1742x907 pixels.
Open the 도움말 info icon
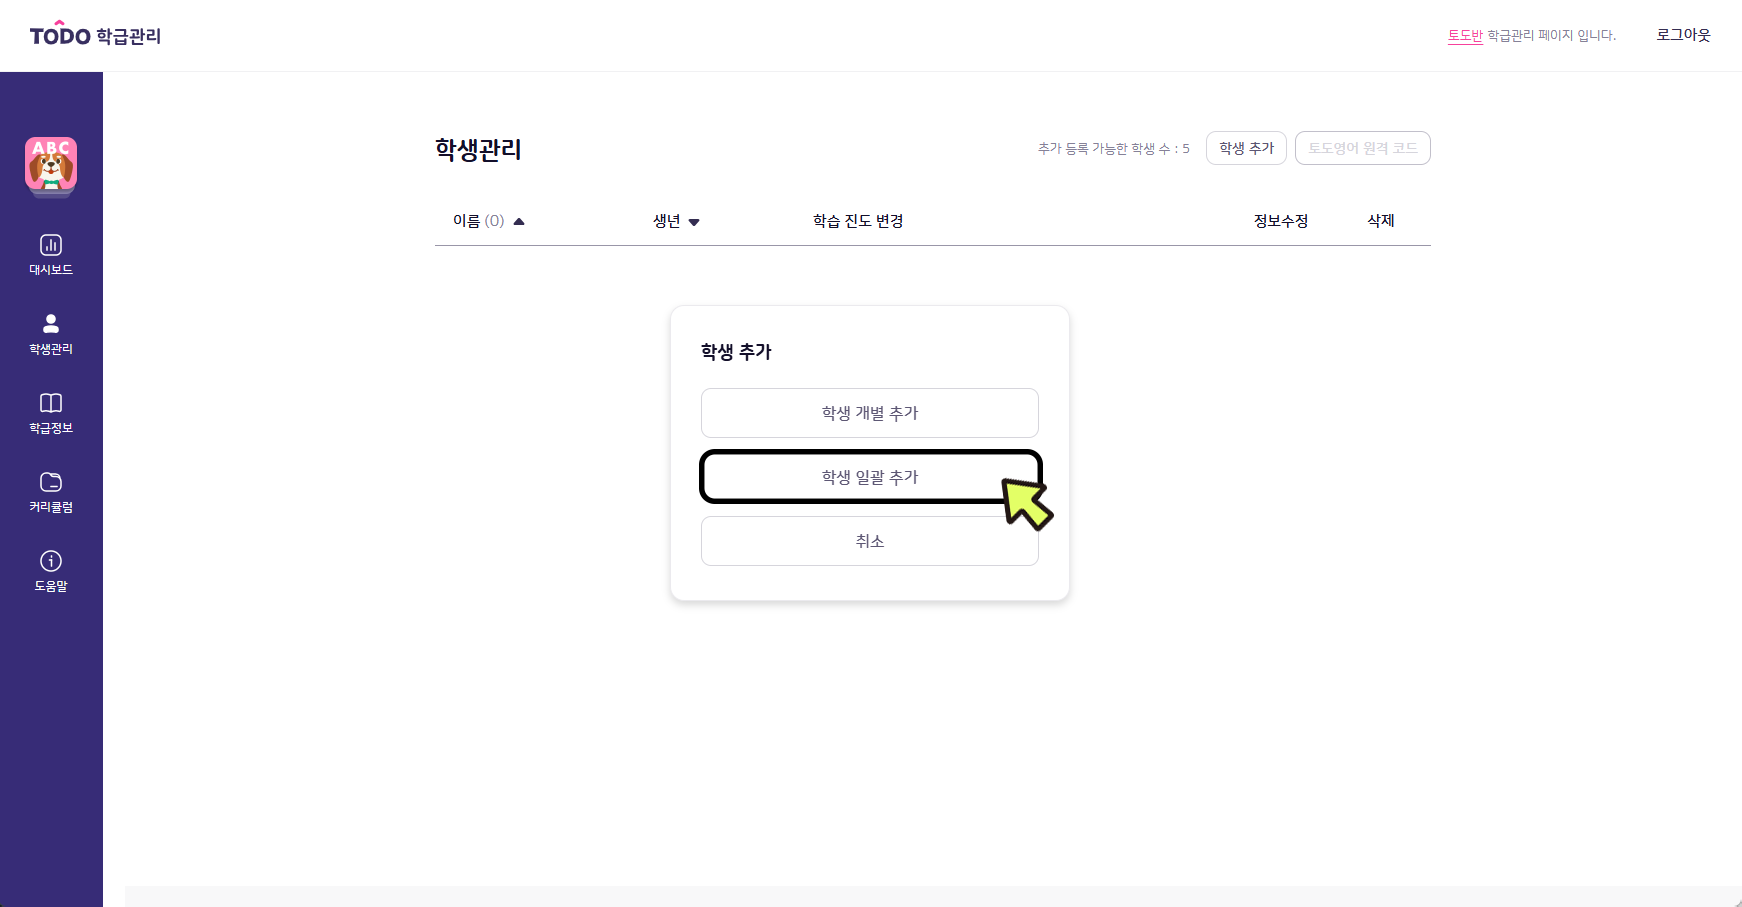tap(51, 561)
